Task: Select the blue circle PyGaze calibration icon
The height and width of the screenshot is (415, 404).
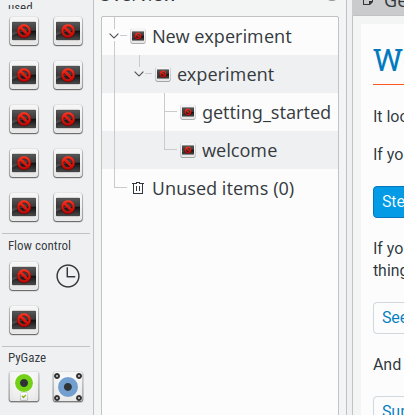Action: (x=68, y=387)
